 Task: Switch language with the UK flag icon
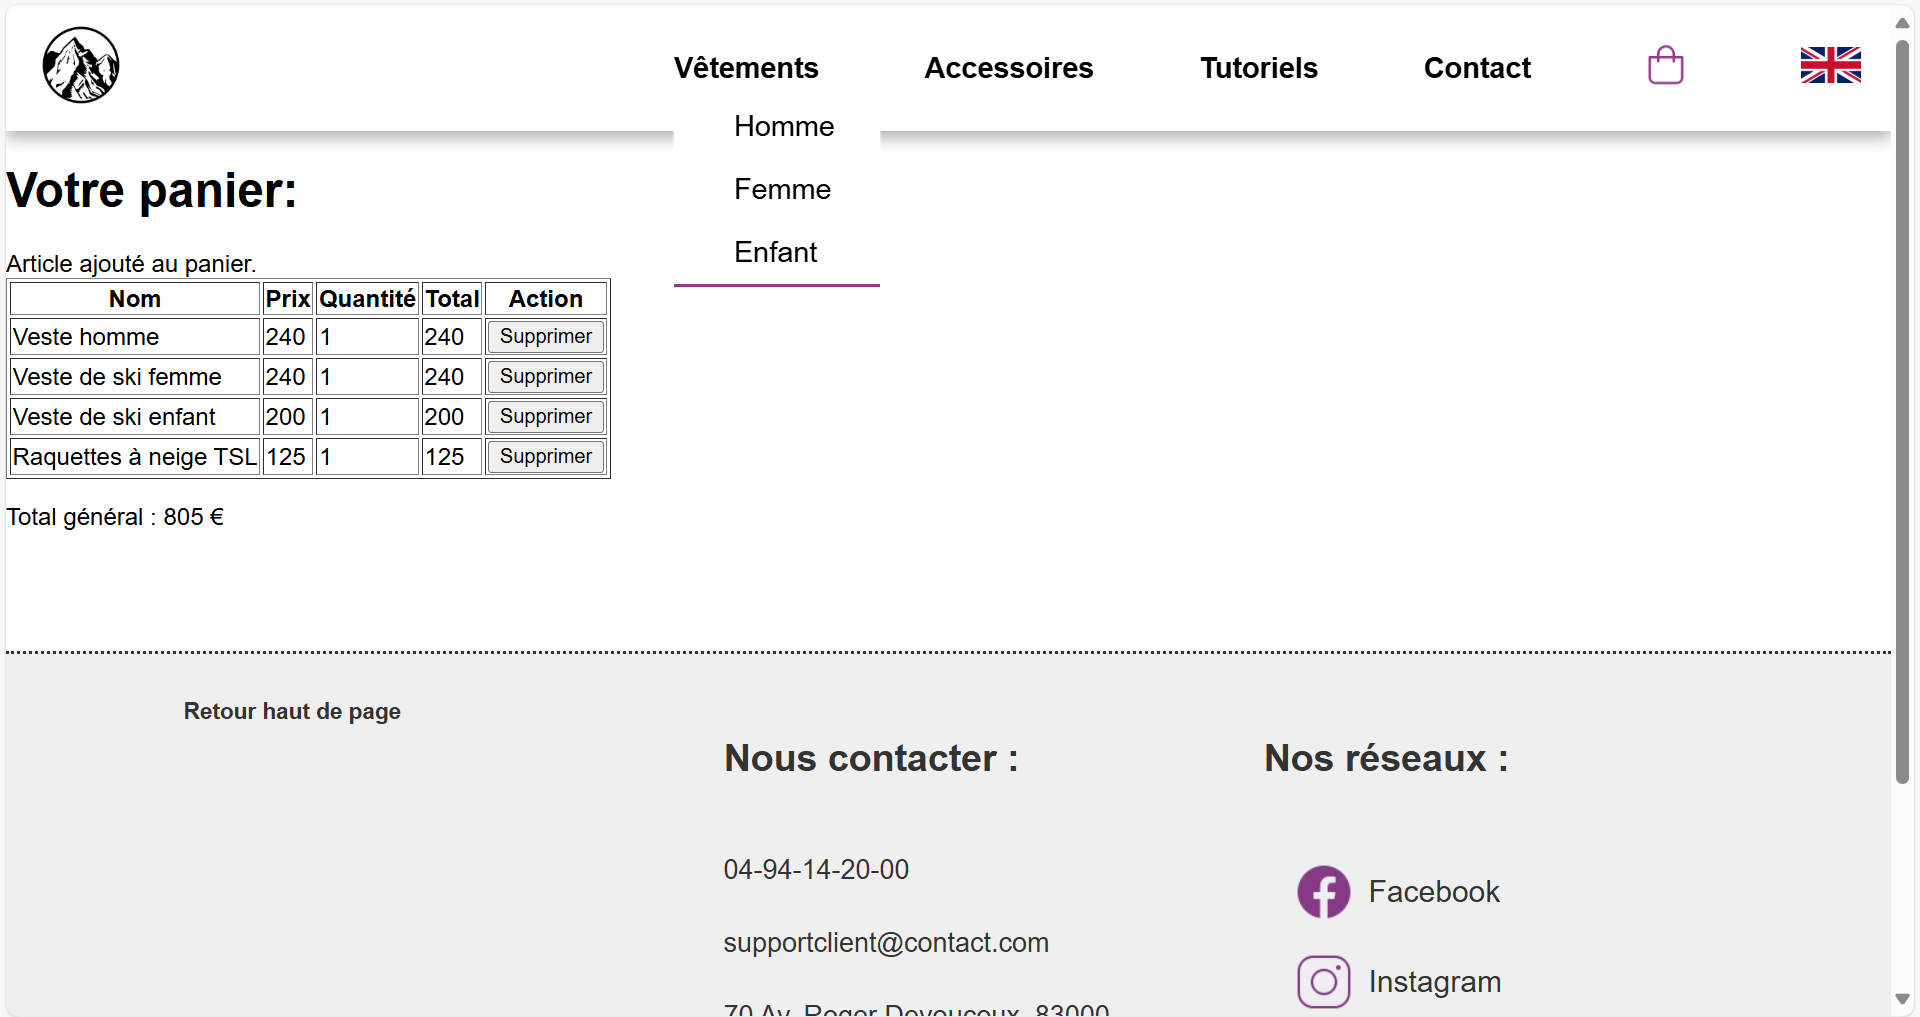(x=1830, y=66)
